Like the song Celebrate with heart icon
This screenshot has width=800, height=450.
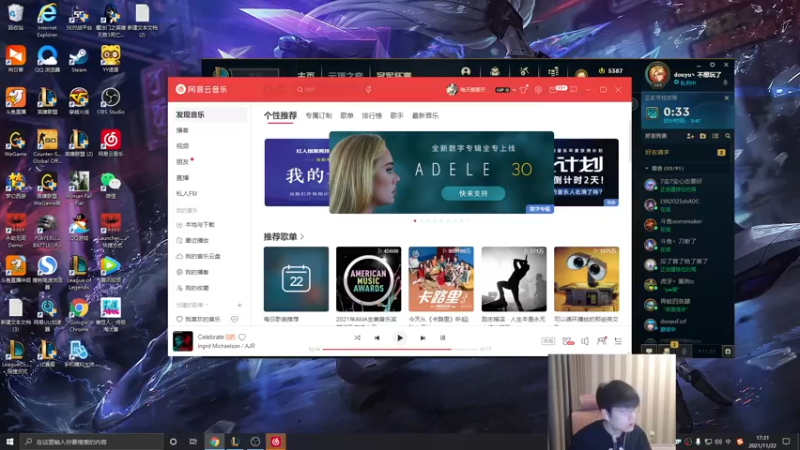click(x=242, y=337)
